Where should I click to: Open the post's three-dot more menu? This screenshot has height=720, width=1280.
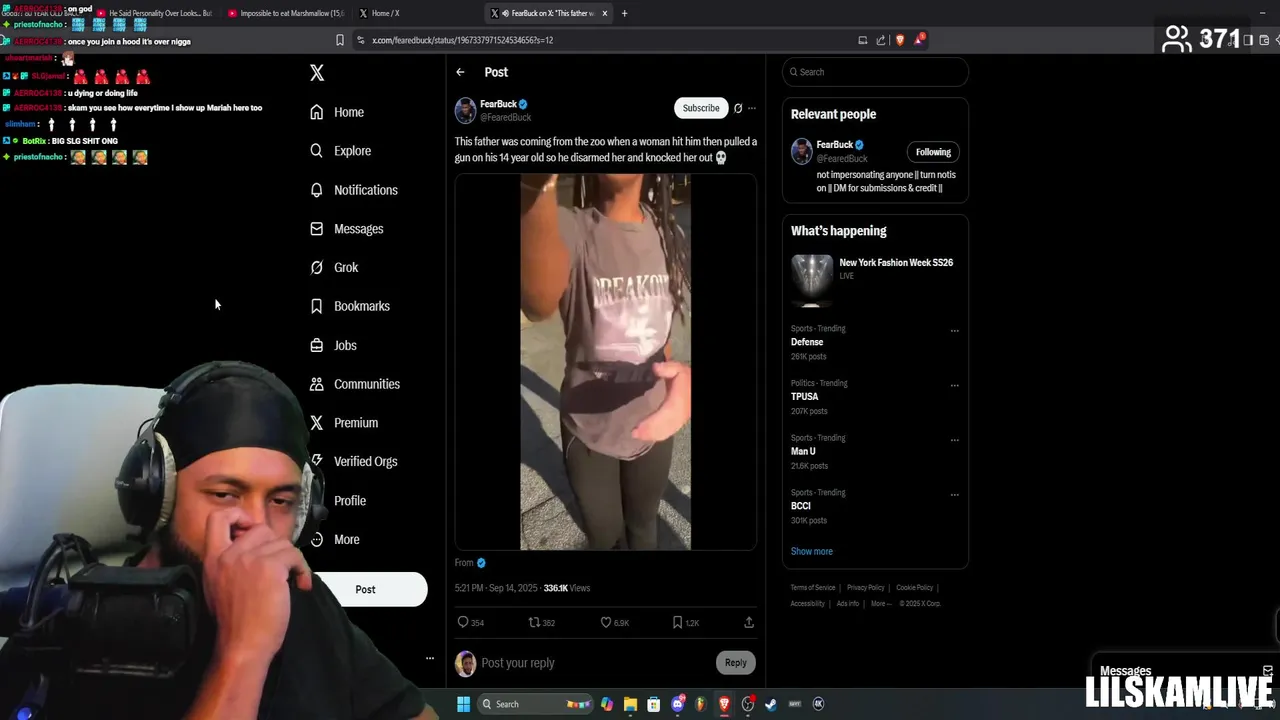coord(752,108)
